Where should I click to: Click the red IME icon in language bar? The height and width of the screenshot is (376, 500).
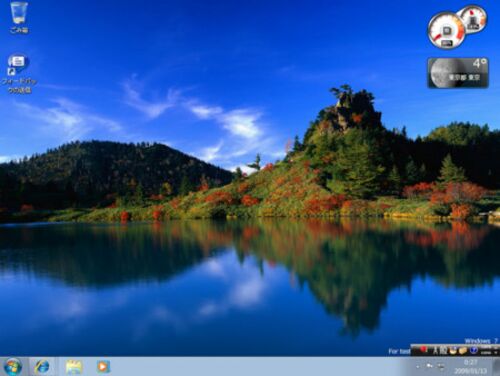click(x=423, y=349)
